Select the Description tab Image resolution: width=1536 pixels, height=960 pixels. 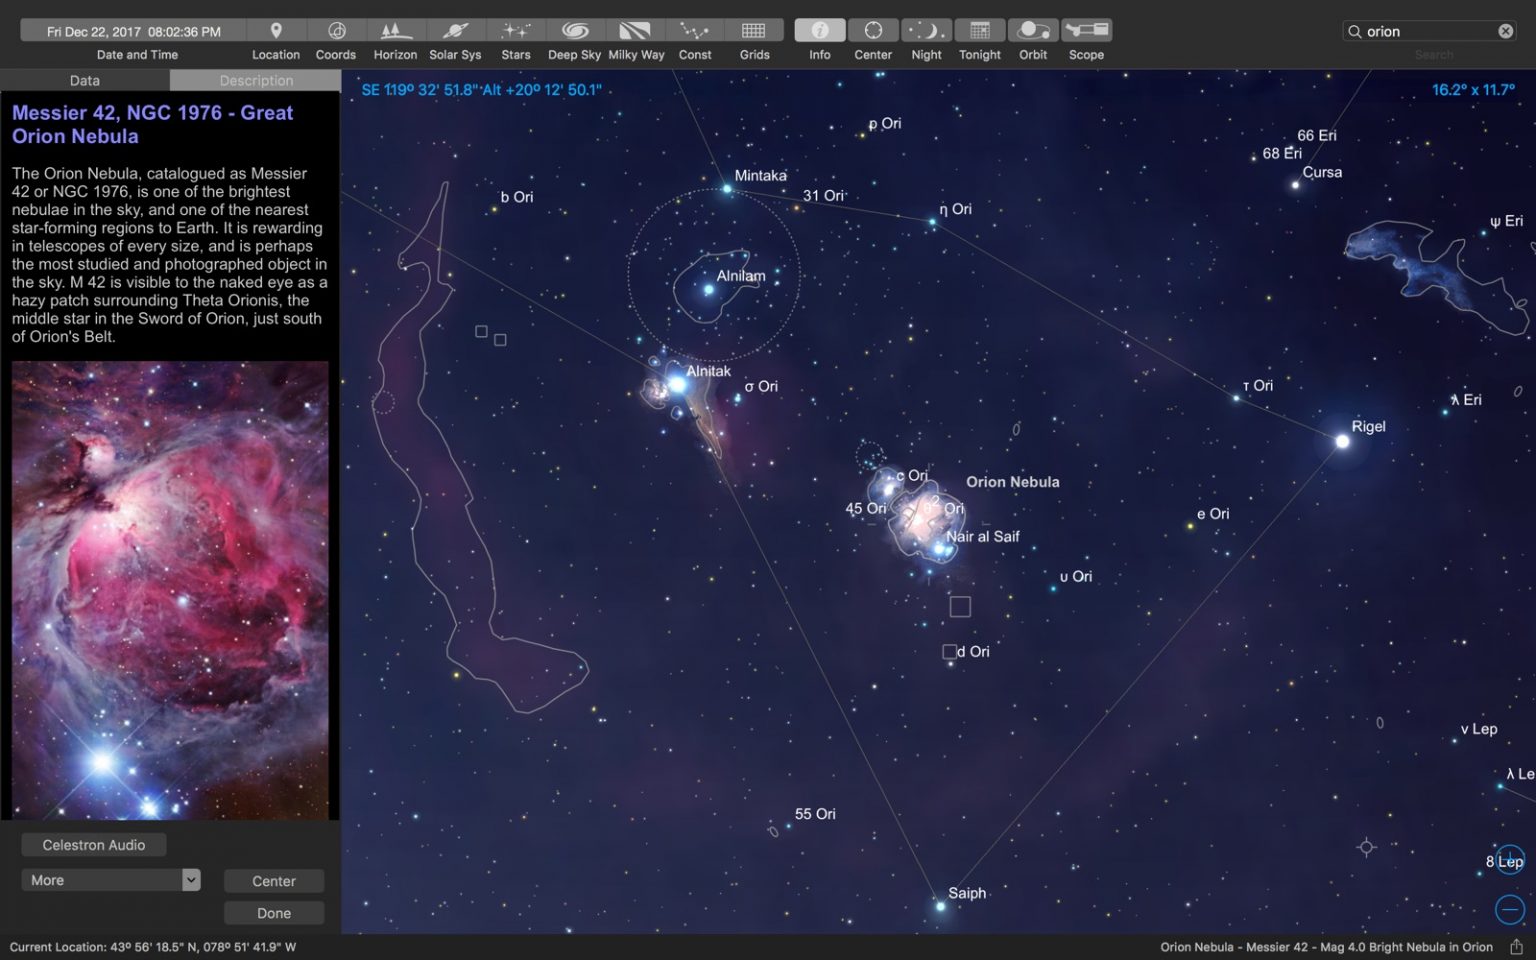tap(256, 80)
